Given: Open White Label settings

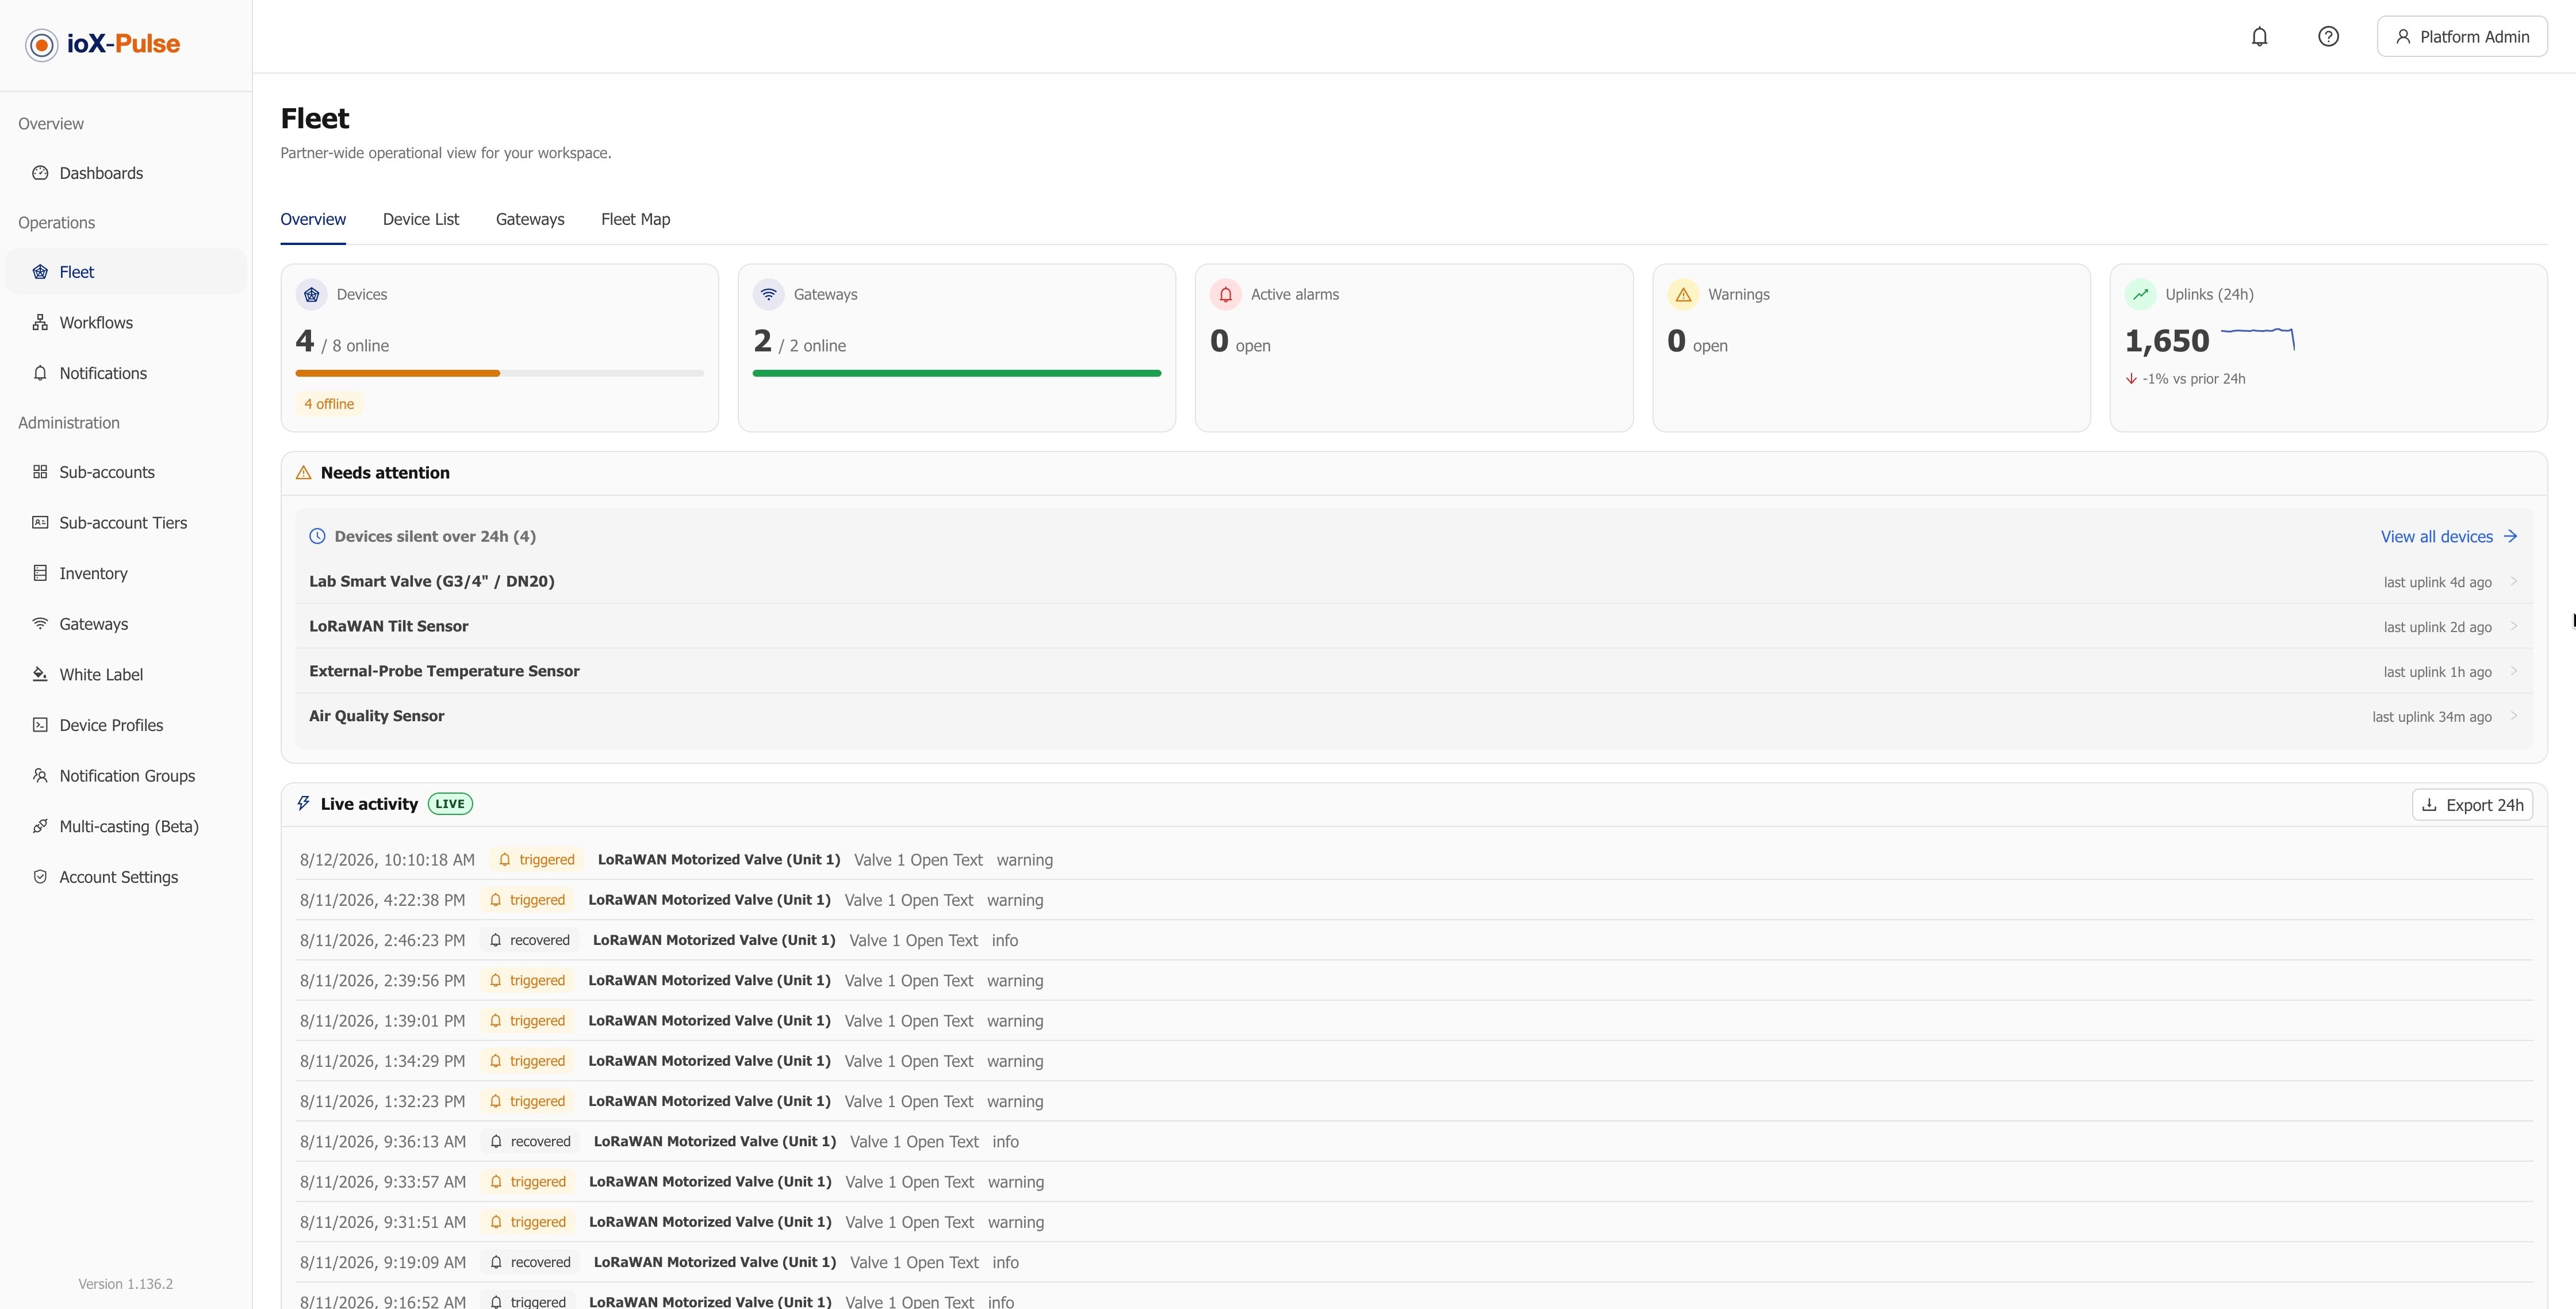Looking at the screenshot, I should click(126, 674).
